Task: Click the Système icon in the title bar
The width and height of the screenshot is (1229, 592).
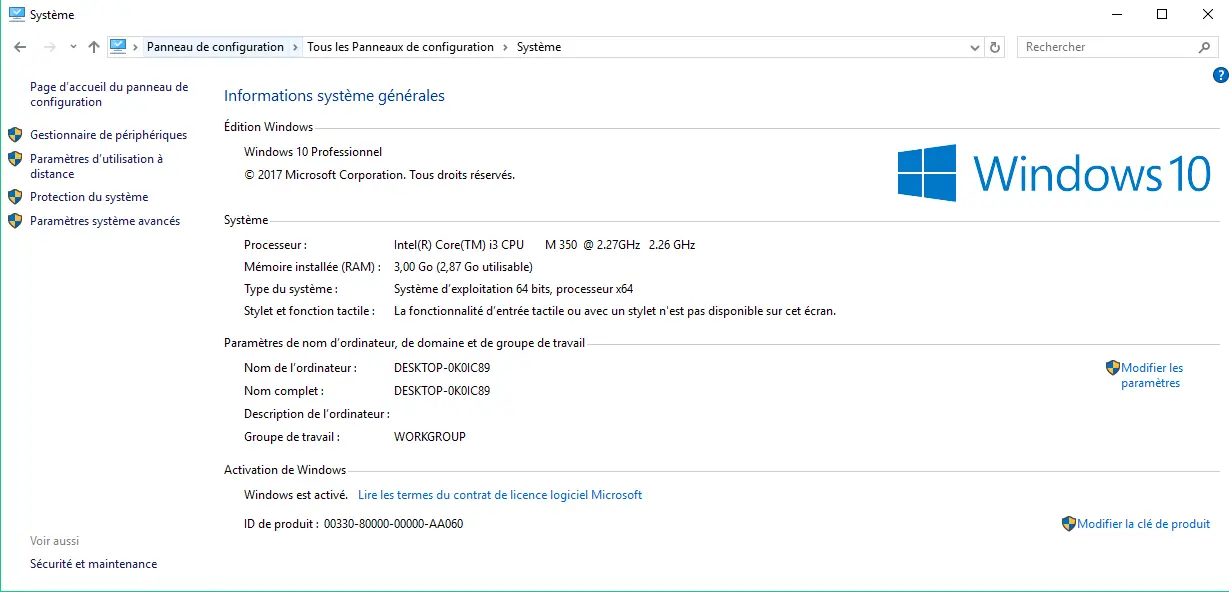Action: tap(16, 15)
